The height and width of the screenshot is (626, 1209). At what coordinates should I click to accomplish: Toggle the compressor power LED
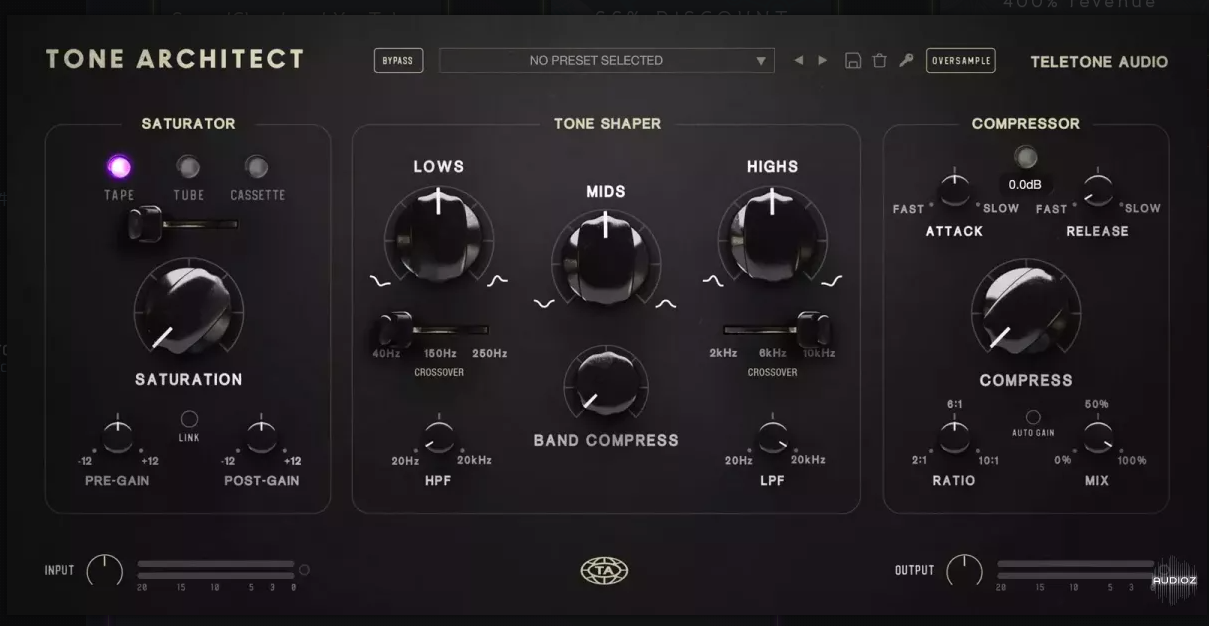pos(1025,157)
